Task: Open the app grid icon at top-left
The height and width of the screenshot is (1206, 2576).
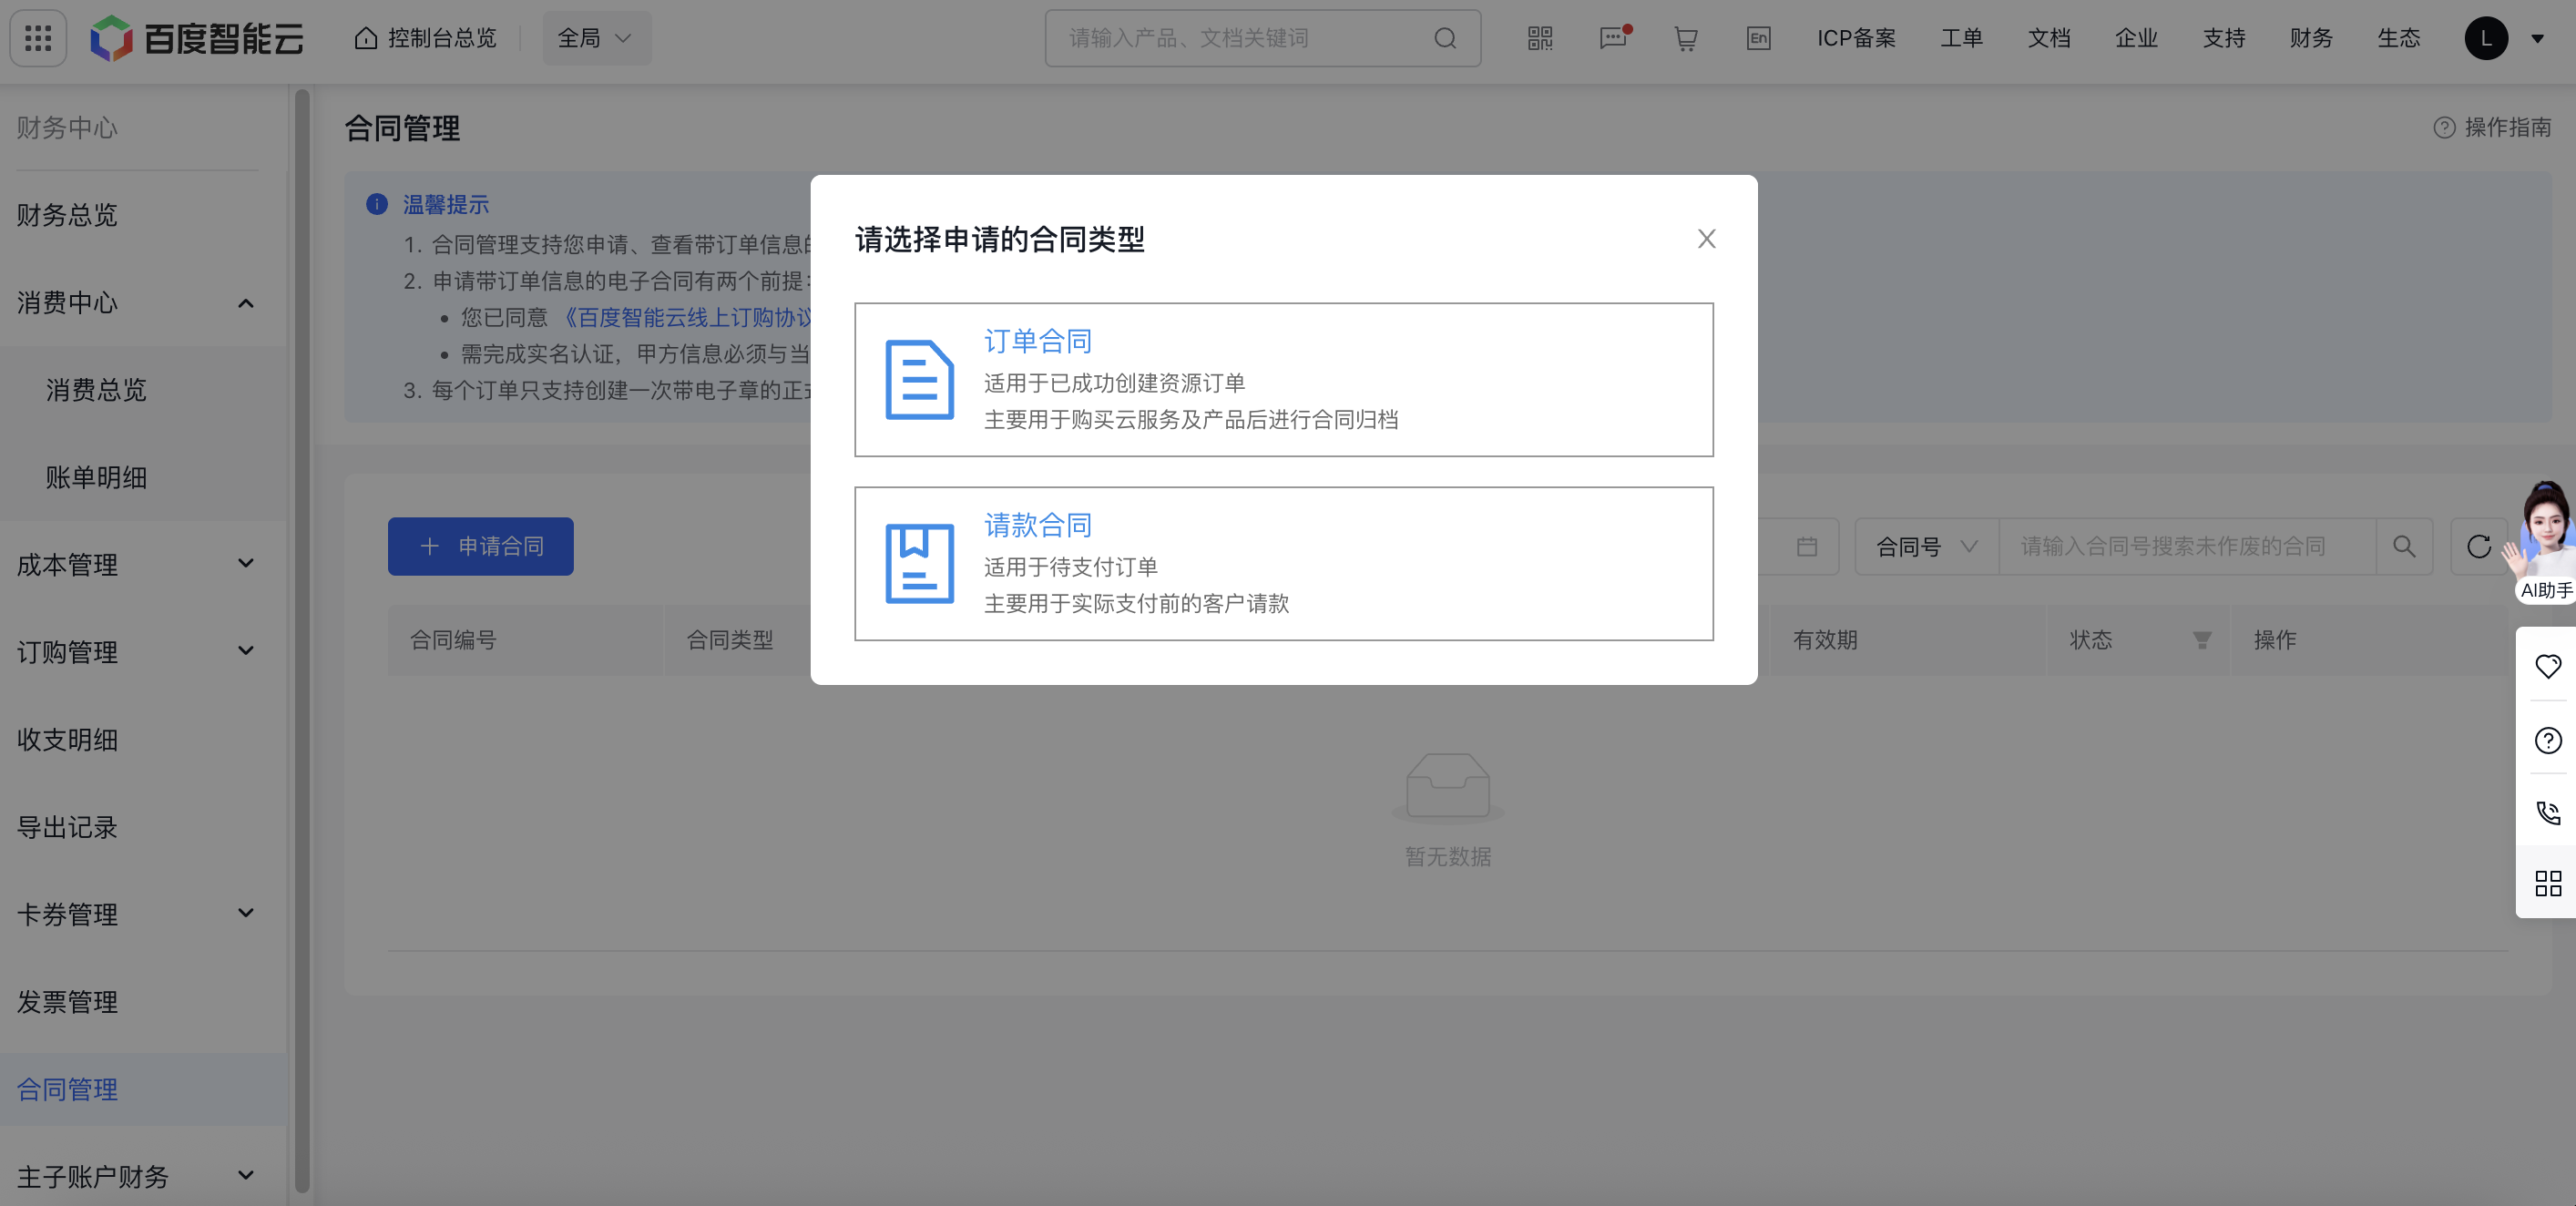Action: (x=37, y=37)
